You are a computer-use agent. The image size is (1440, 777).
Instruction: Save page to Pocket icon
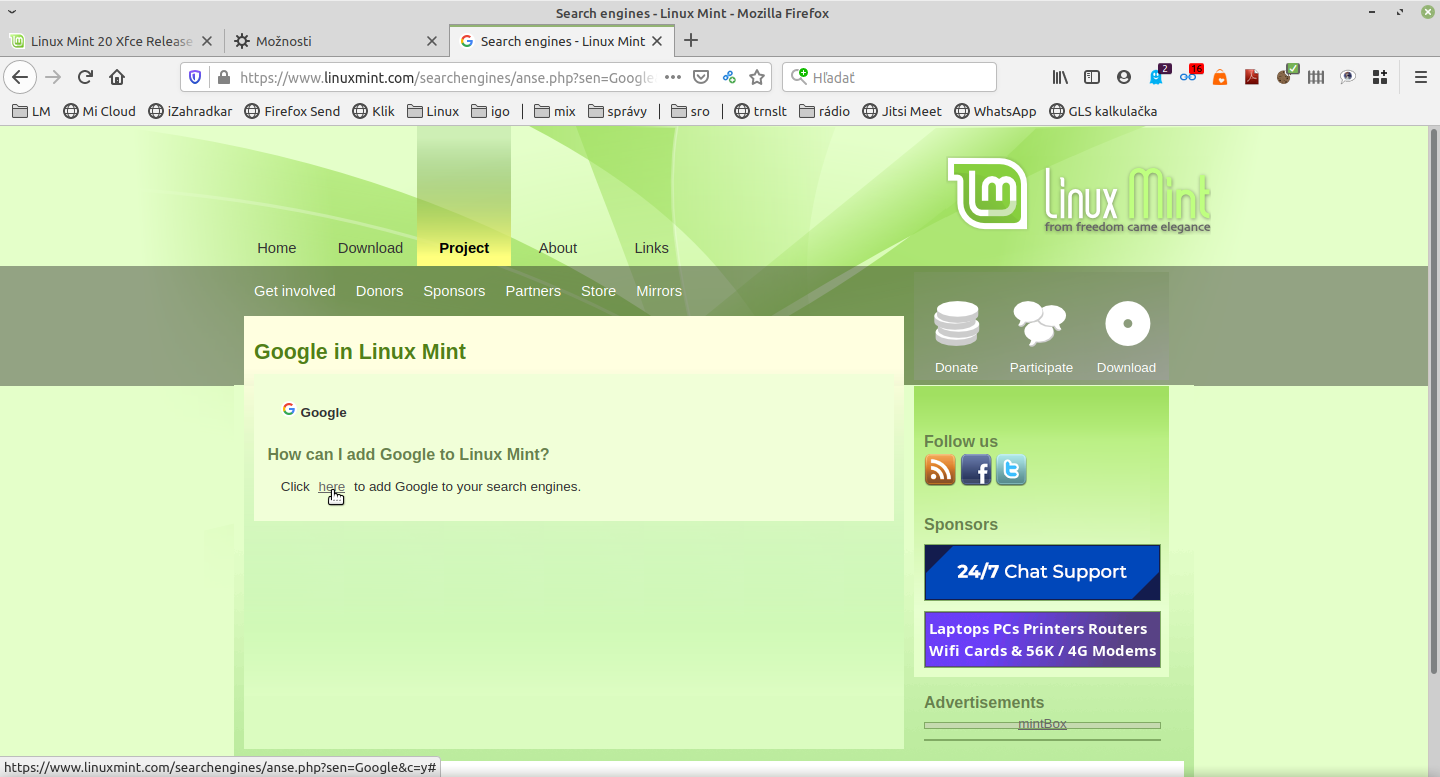point(702,77)
